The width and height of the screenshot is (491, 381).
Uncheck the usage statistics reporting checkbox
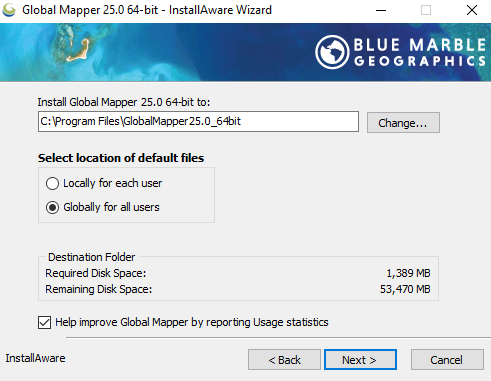pyautogui.click(x=44, y=322)
